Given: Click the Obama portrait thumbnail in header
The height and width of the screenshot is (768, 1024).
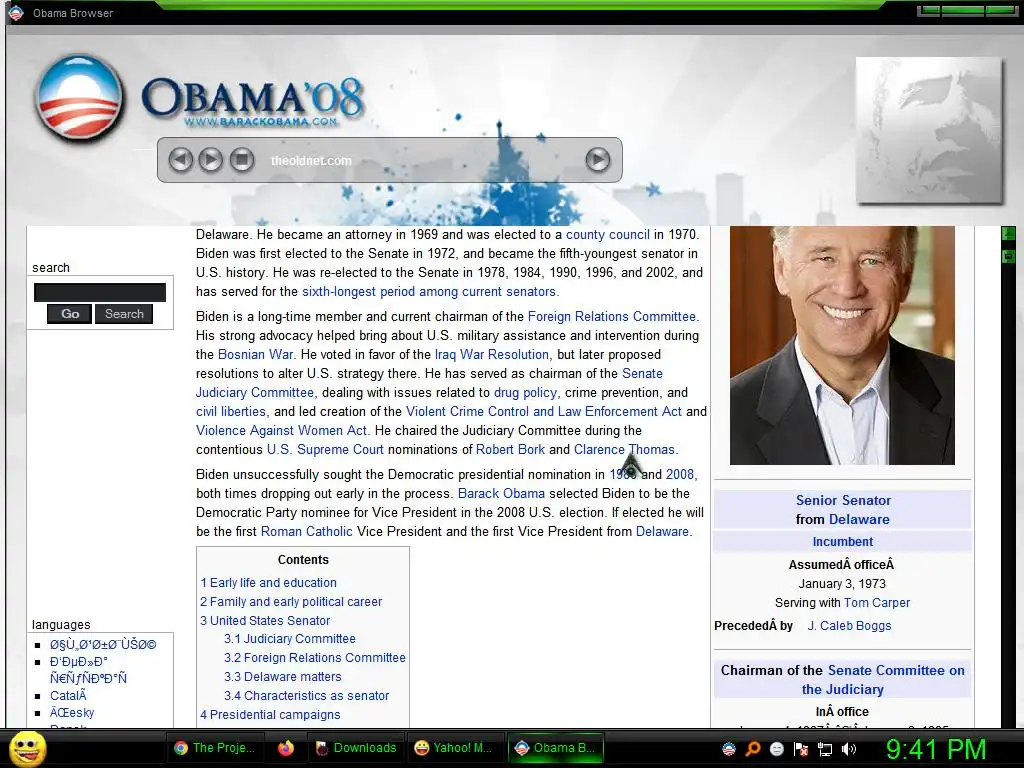Looking at the screenshot, I should pyautogui.click(x=929, y=131).
